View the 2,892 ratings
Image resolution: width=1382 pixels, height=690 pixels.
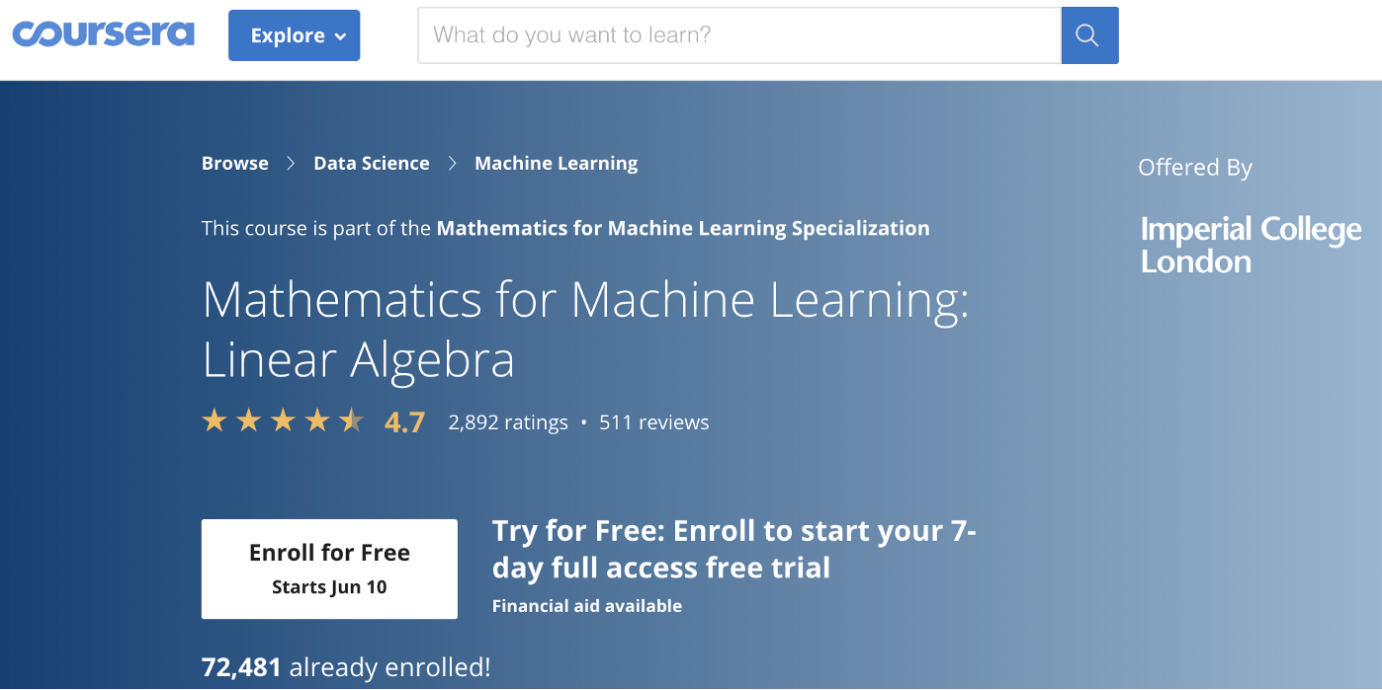click(x=508, y=422)
